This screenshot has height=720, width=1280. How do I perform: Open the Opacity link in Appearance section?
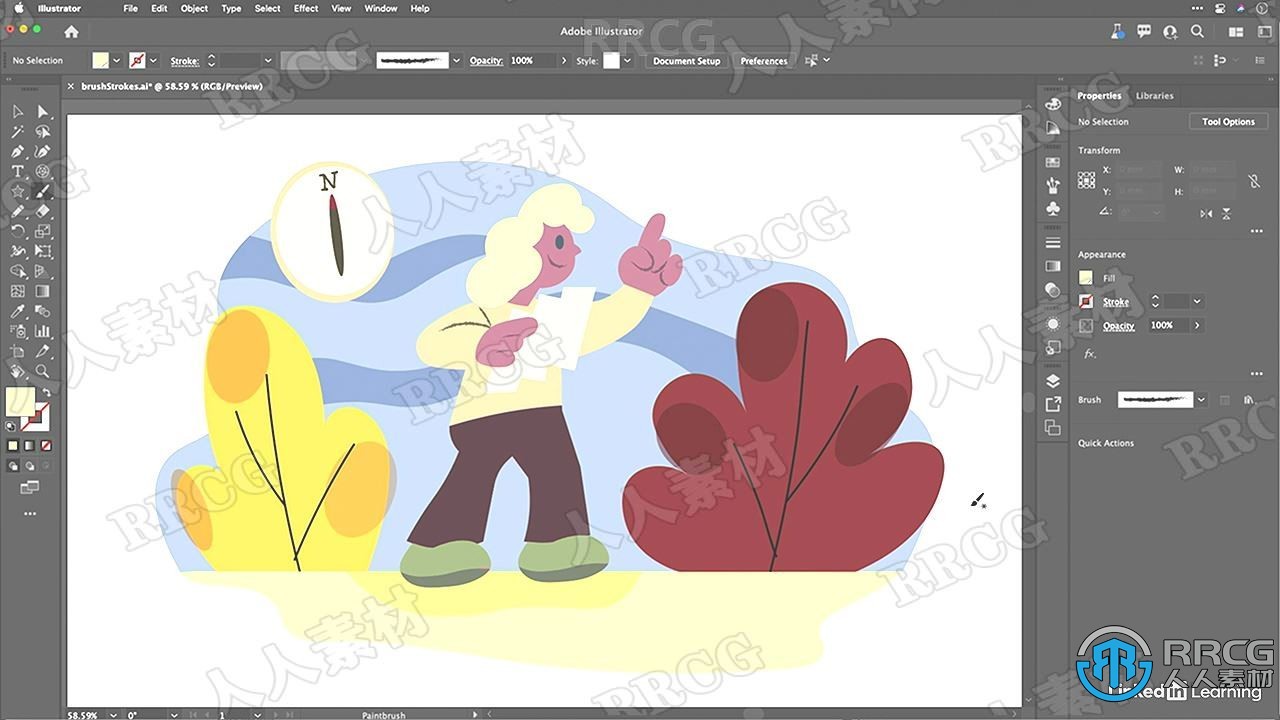pos(1118,326)
